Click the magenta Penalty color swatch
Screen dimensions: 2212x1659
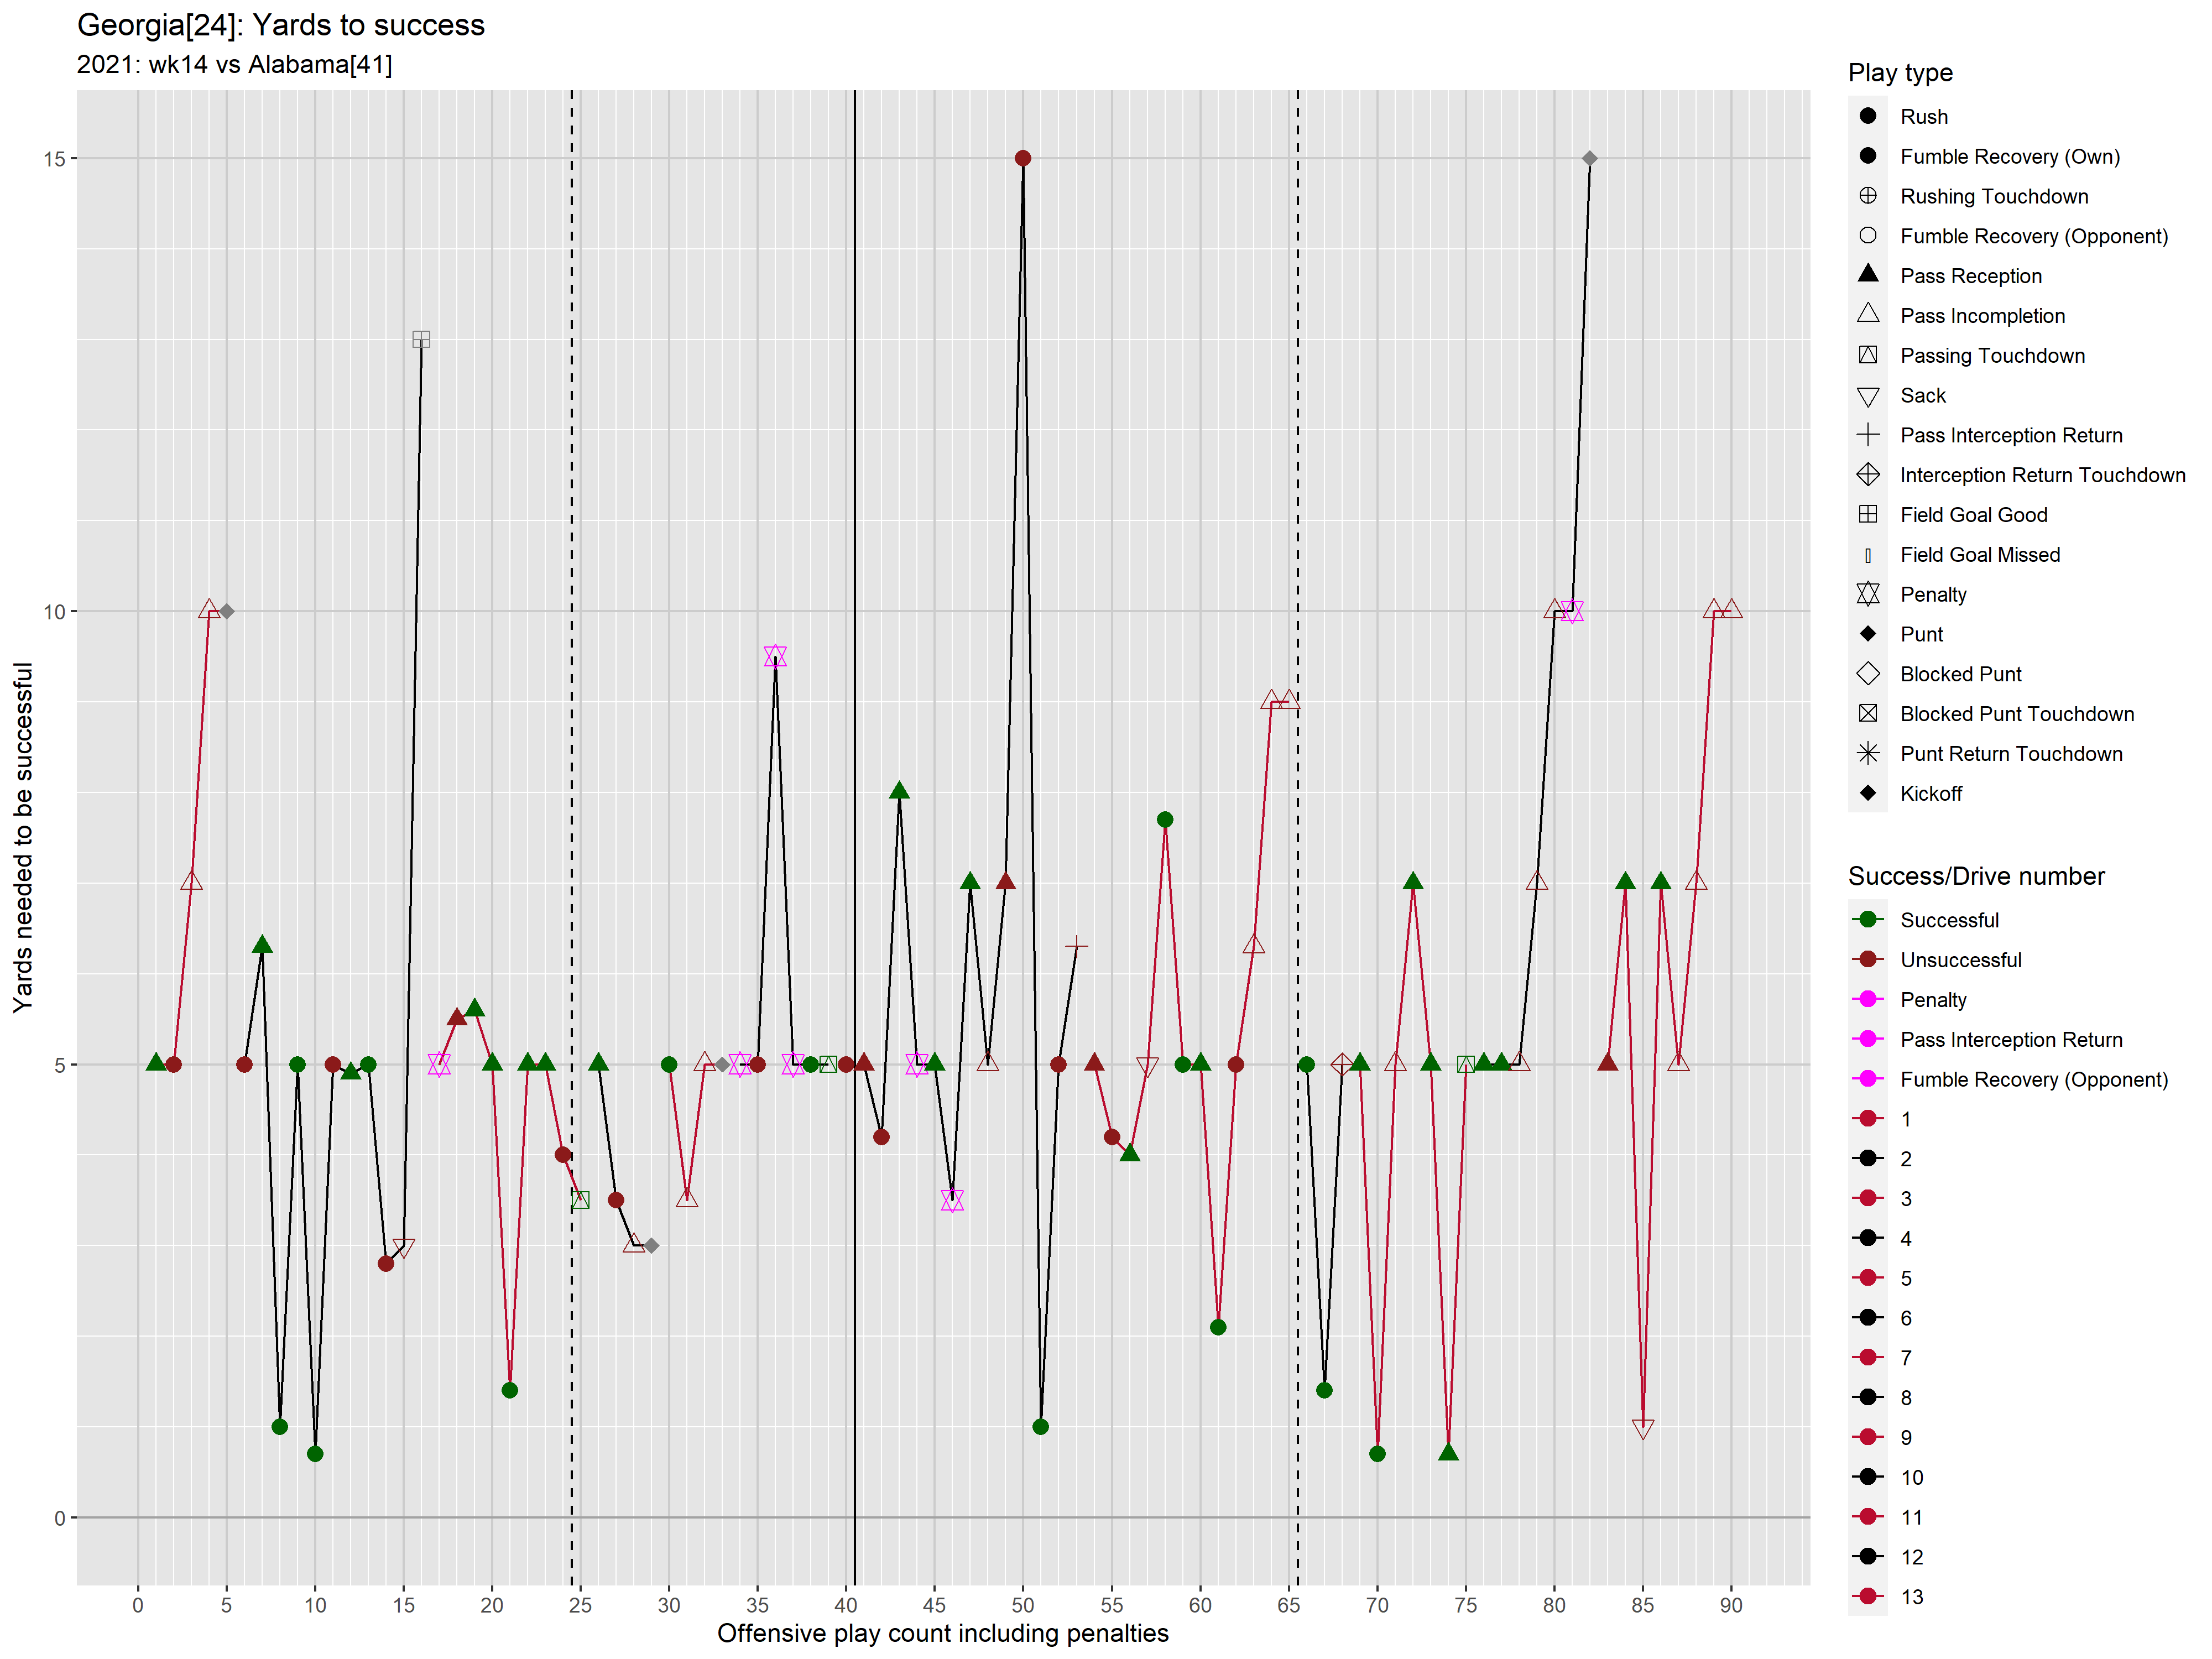[x=1867, y=999]
